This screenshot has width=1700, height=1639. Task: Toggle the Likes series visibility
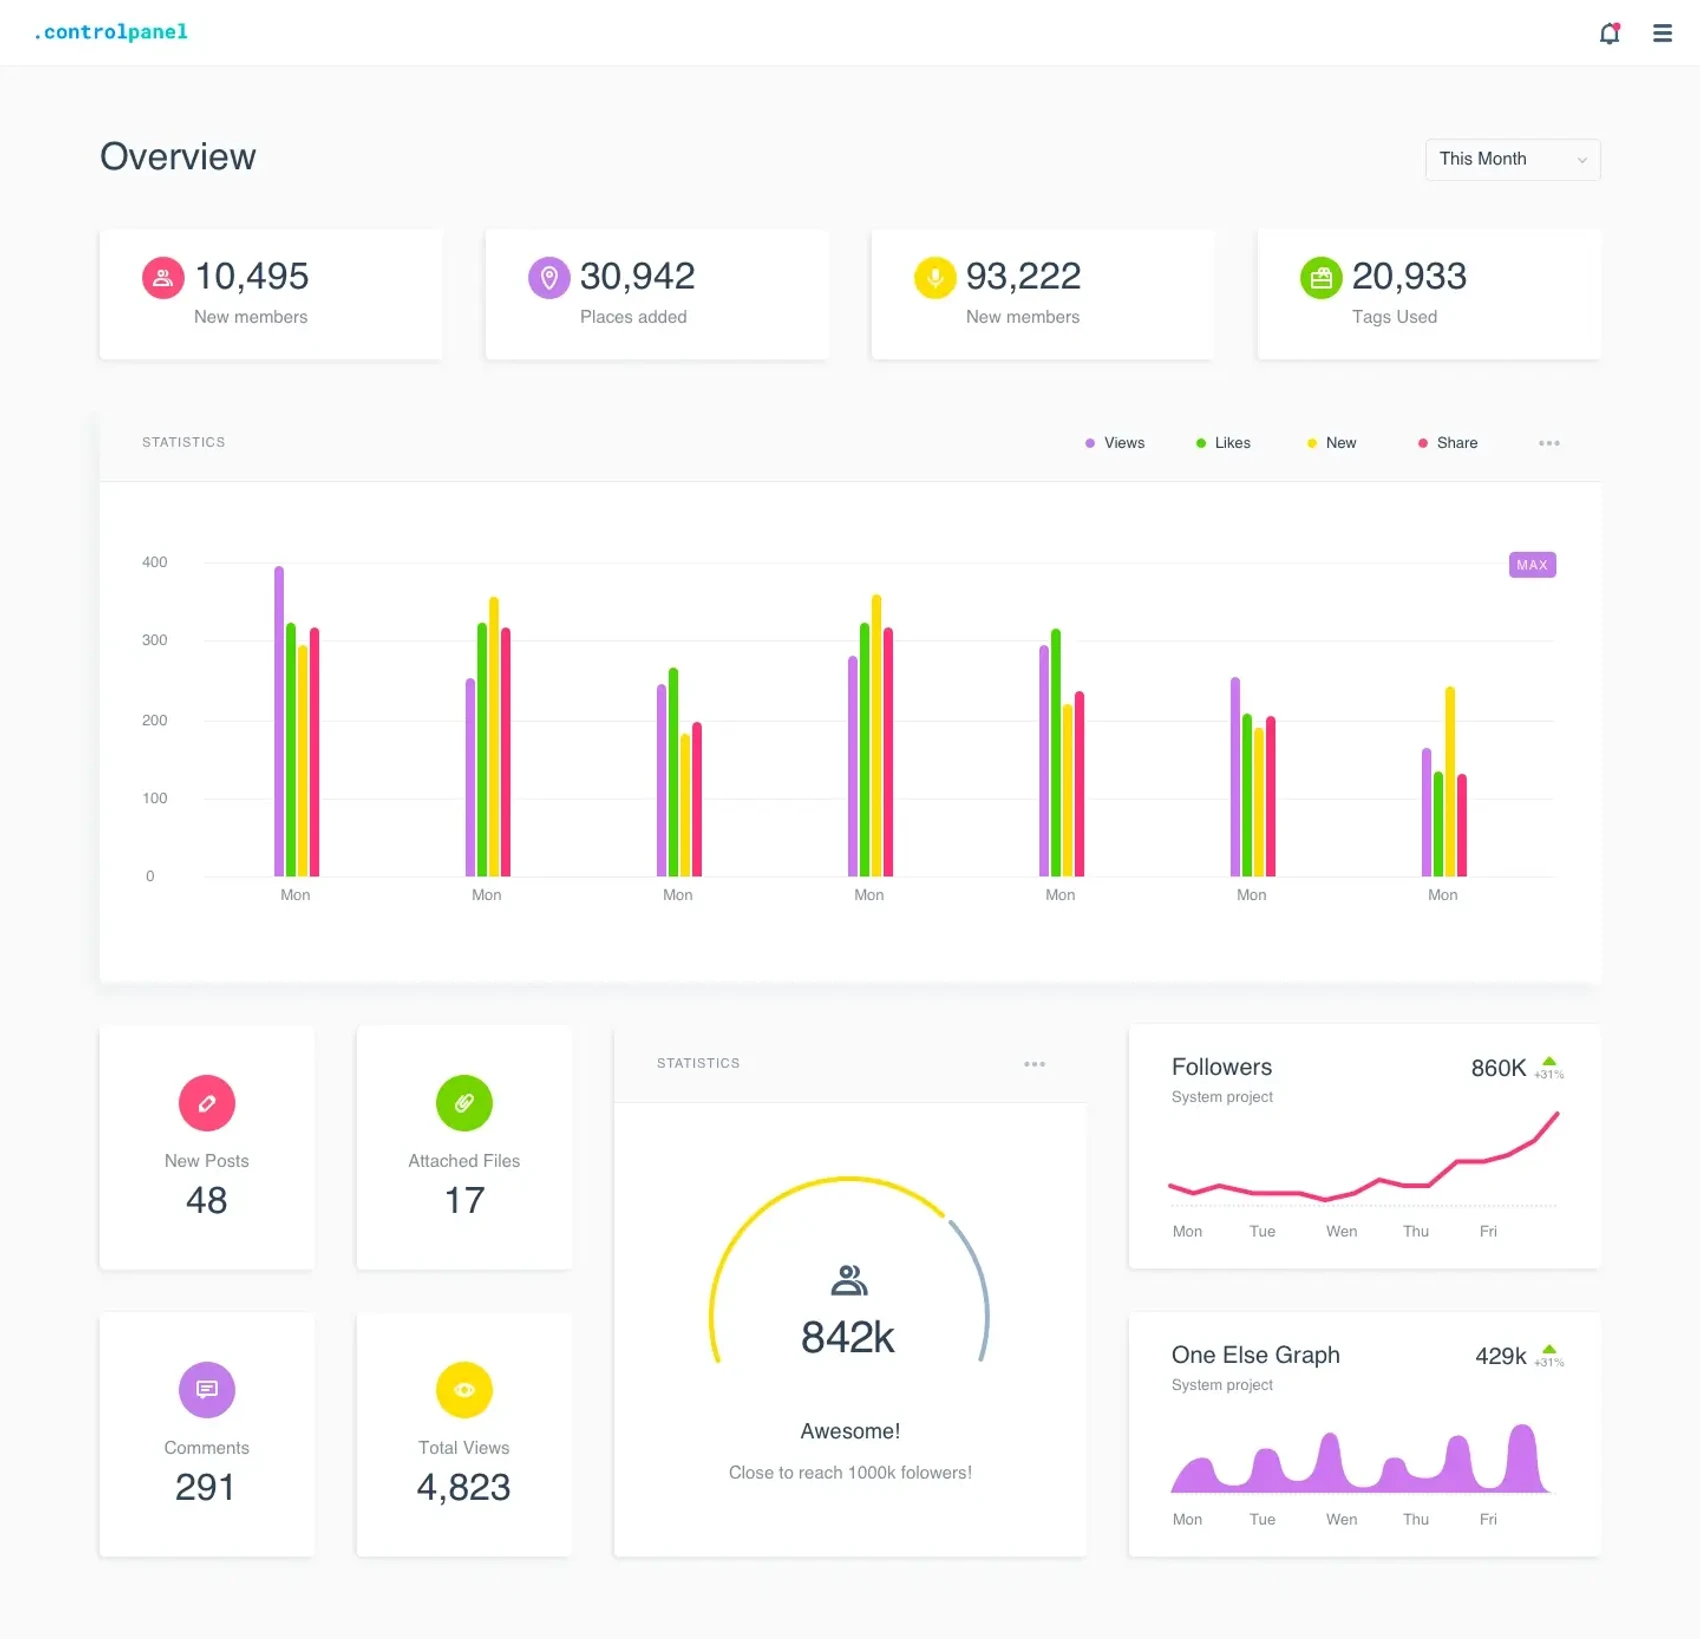1223,443
